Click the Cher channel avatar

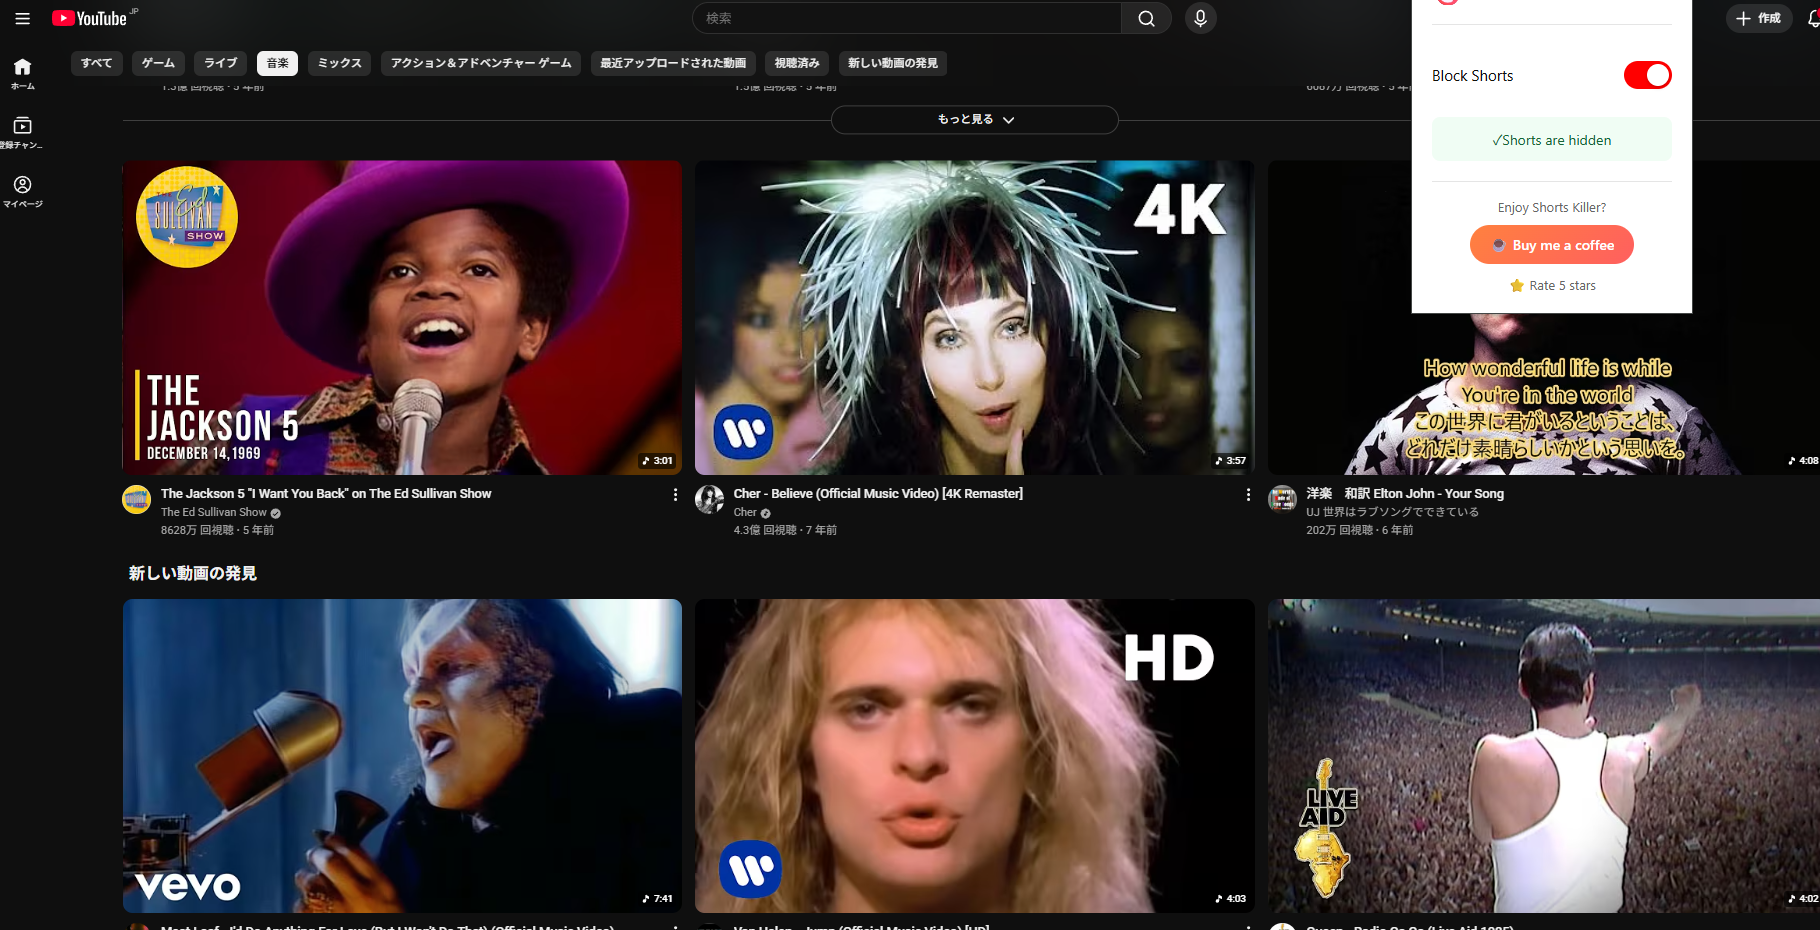tap(709, 499)
